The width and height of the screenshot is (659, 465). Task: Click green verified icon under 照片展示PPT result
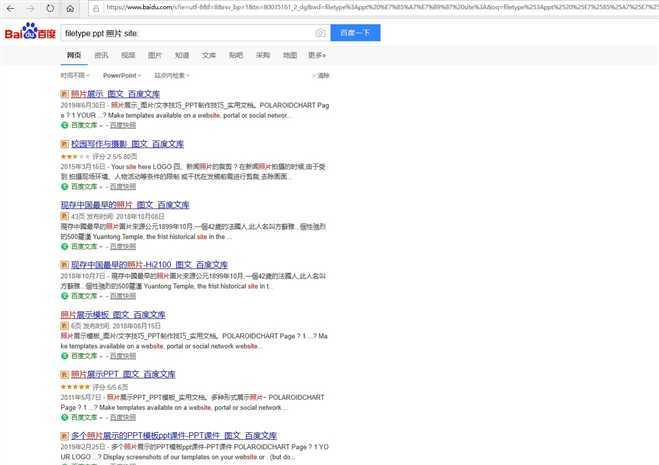click(x=64, y=417)
